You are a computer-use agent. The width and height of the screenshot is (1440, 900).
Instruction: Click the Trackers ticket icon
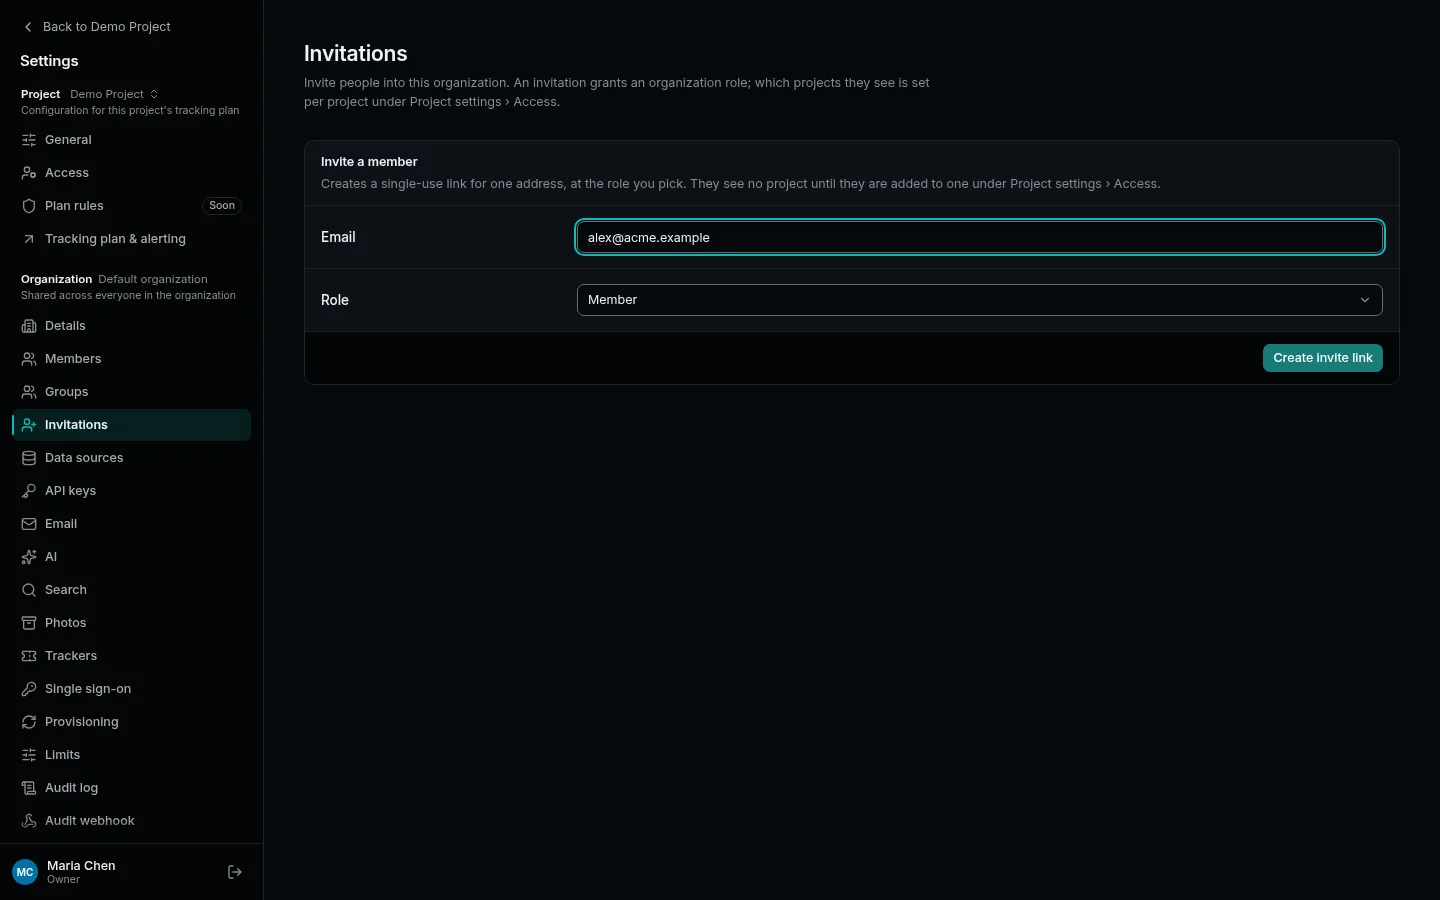click(29, 656)
